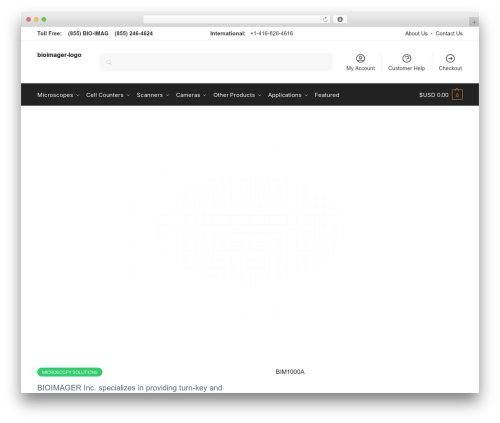The image size is (500, 423).
Task: Focus the product search field
Action: coord(216,62)
